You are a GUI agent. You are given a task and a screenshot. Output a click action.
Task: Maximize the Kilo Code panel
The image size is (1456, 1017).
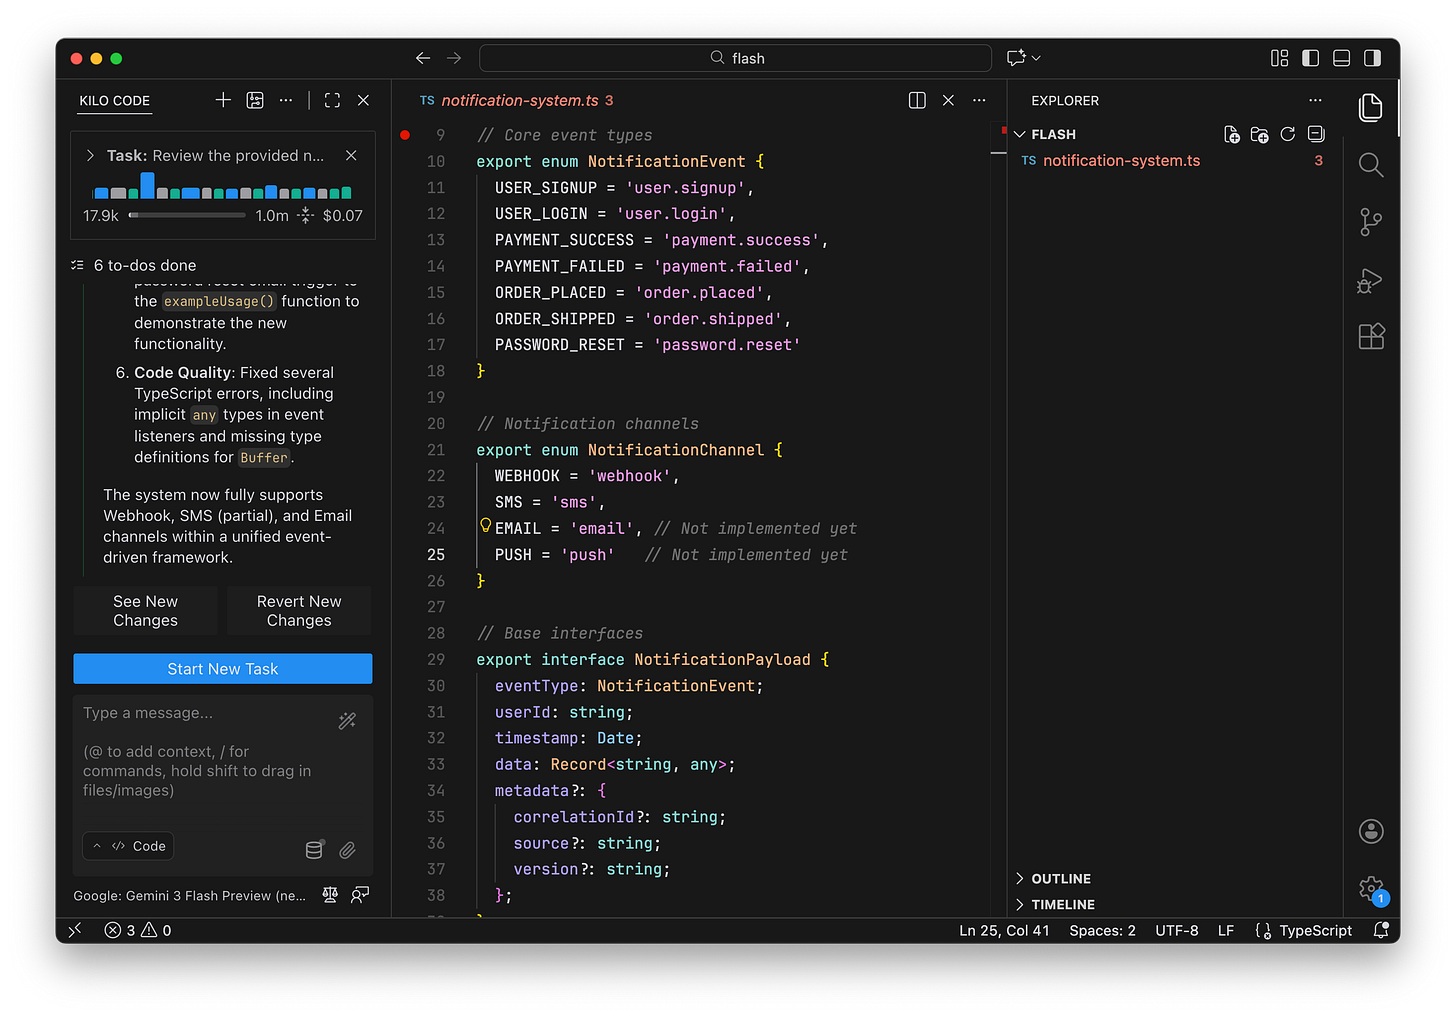pyautogui.click(x=333, y=100)
